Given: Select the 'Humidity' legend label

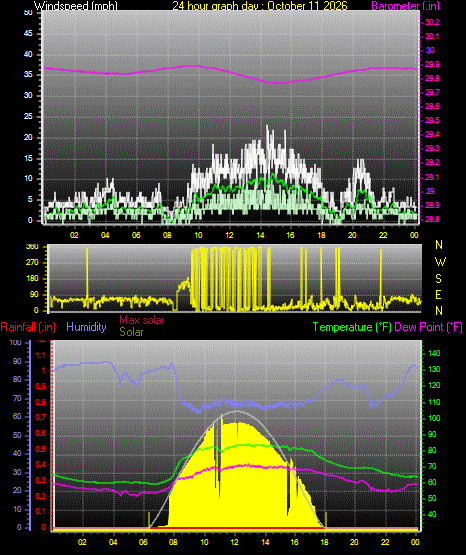Looking at the screenshot, I should pos(86,327).
